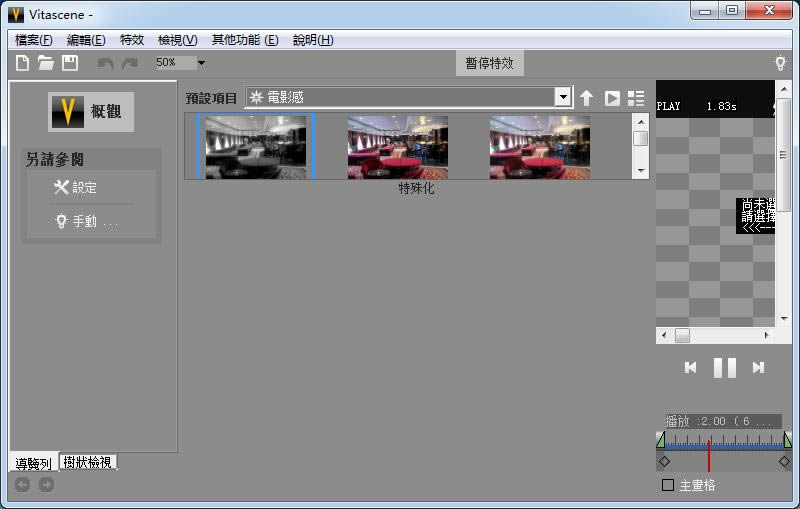This screenshot has width=800, height=509.
Task: Click the pause playback button
Action: (x=724, y=367)
